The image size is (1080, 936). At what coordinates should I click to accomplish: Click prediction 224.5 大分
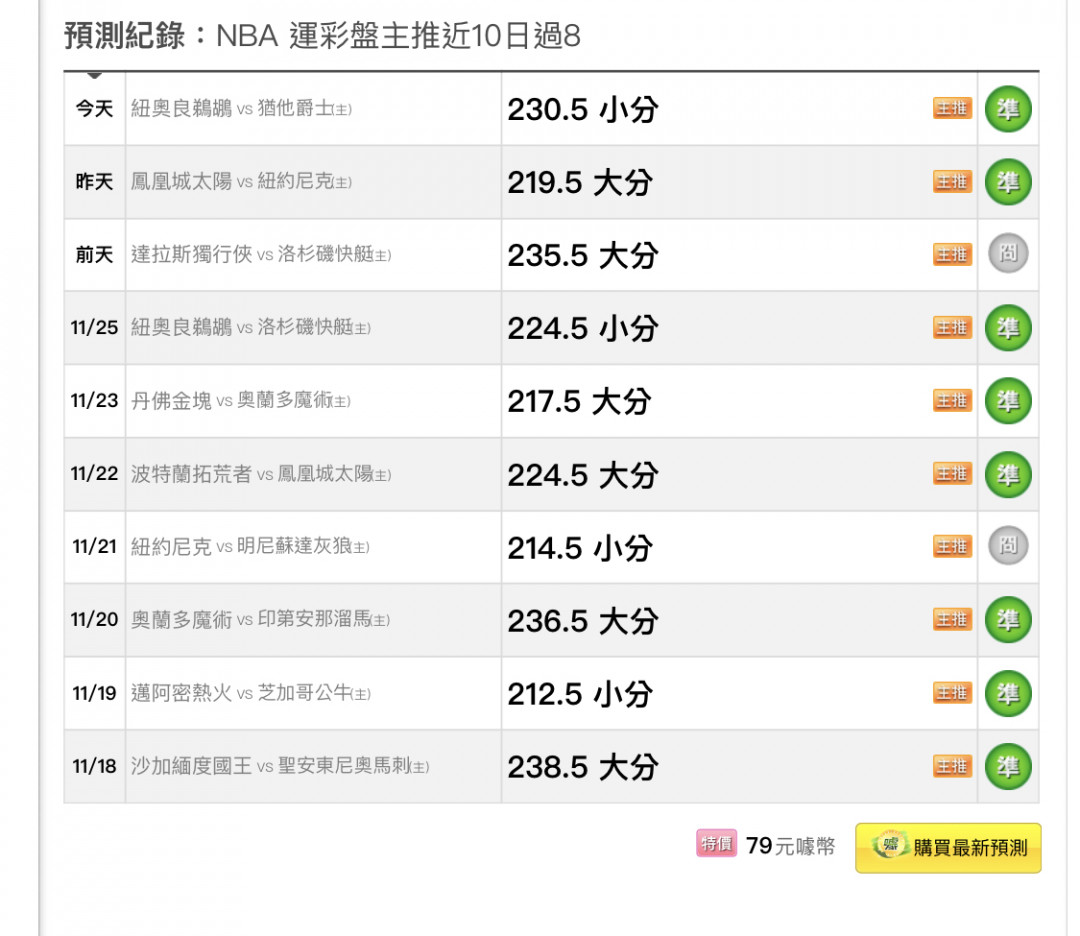pos(583,475)
